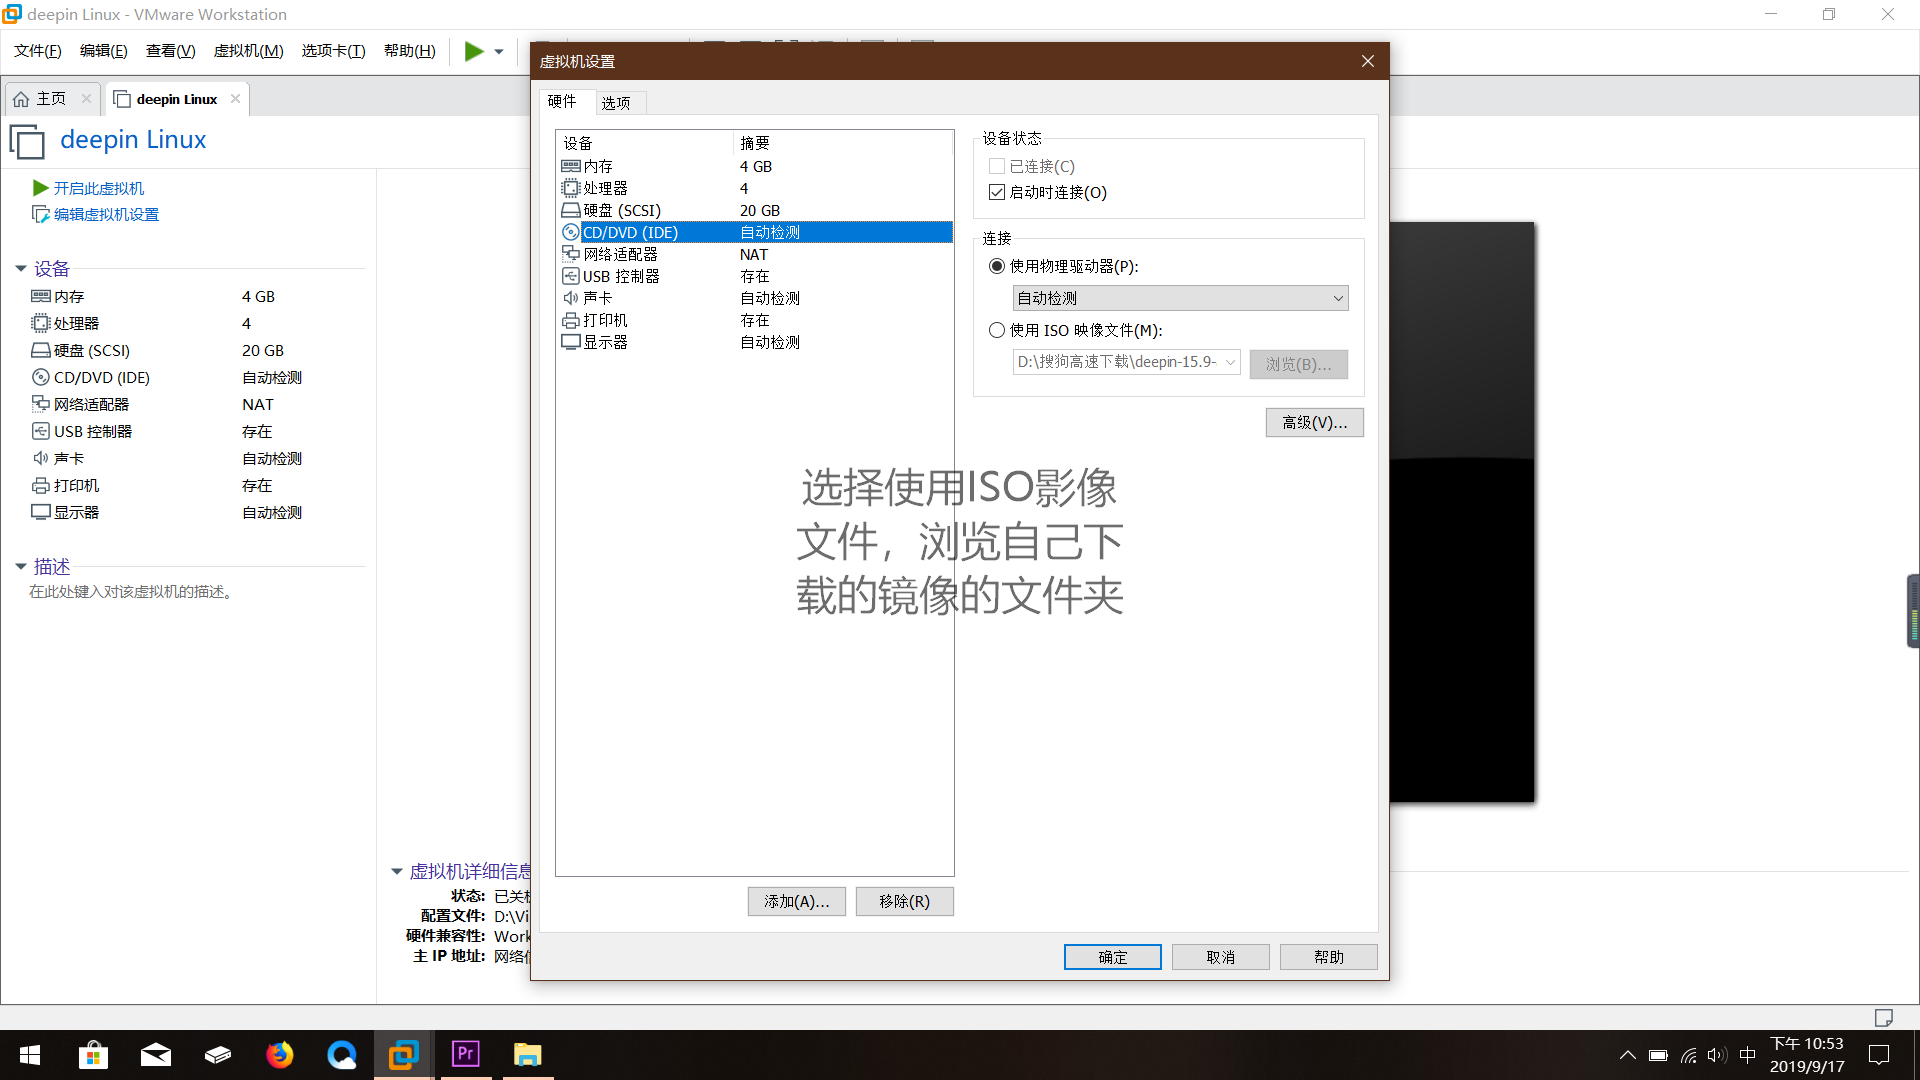Click the network adapter icon in settings list
The height and width of the screenshot is (1080, 1920).
pyautogui.click(x=571, y=254)
